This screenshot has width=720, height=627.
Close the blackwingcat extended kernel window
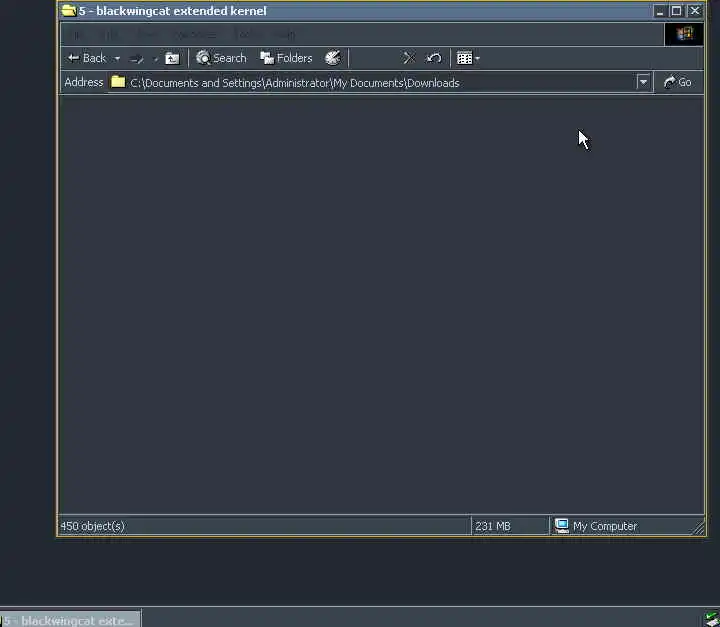point(695,11)
